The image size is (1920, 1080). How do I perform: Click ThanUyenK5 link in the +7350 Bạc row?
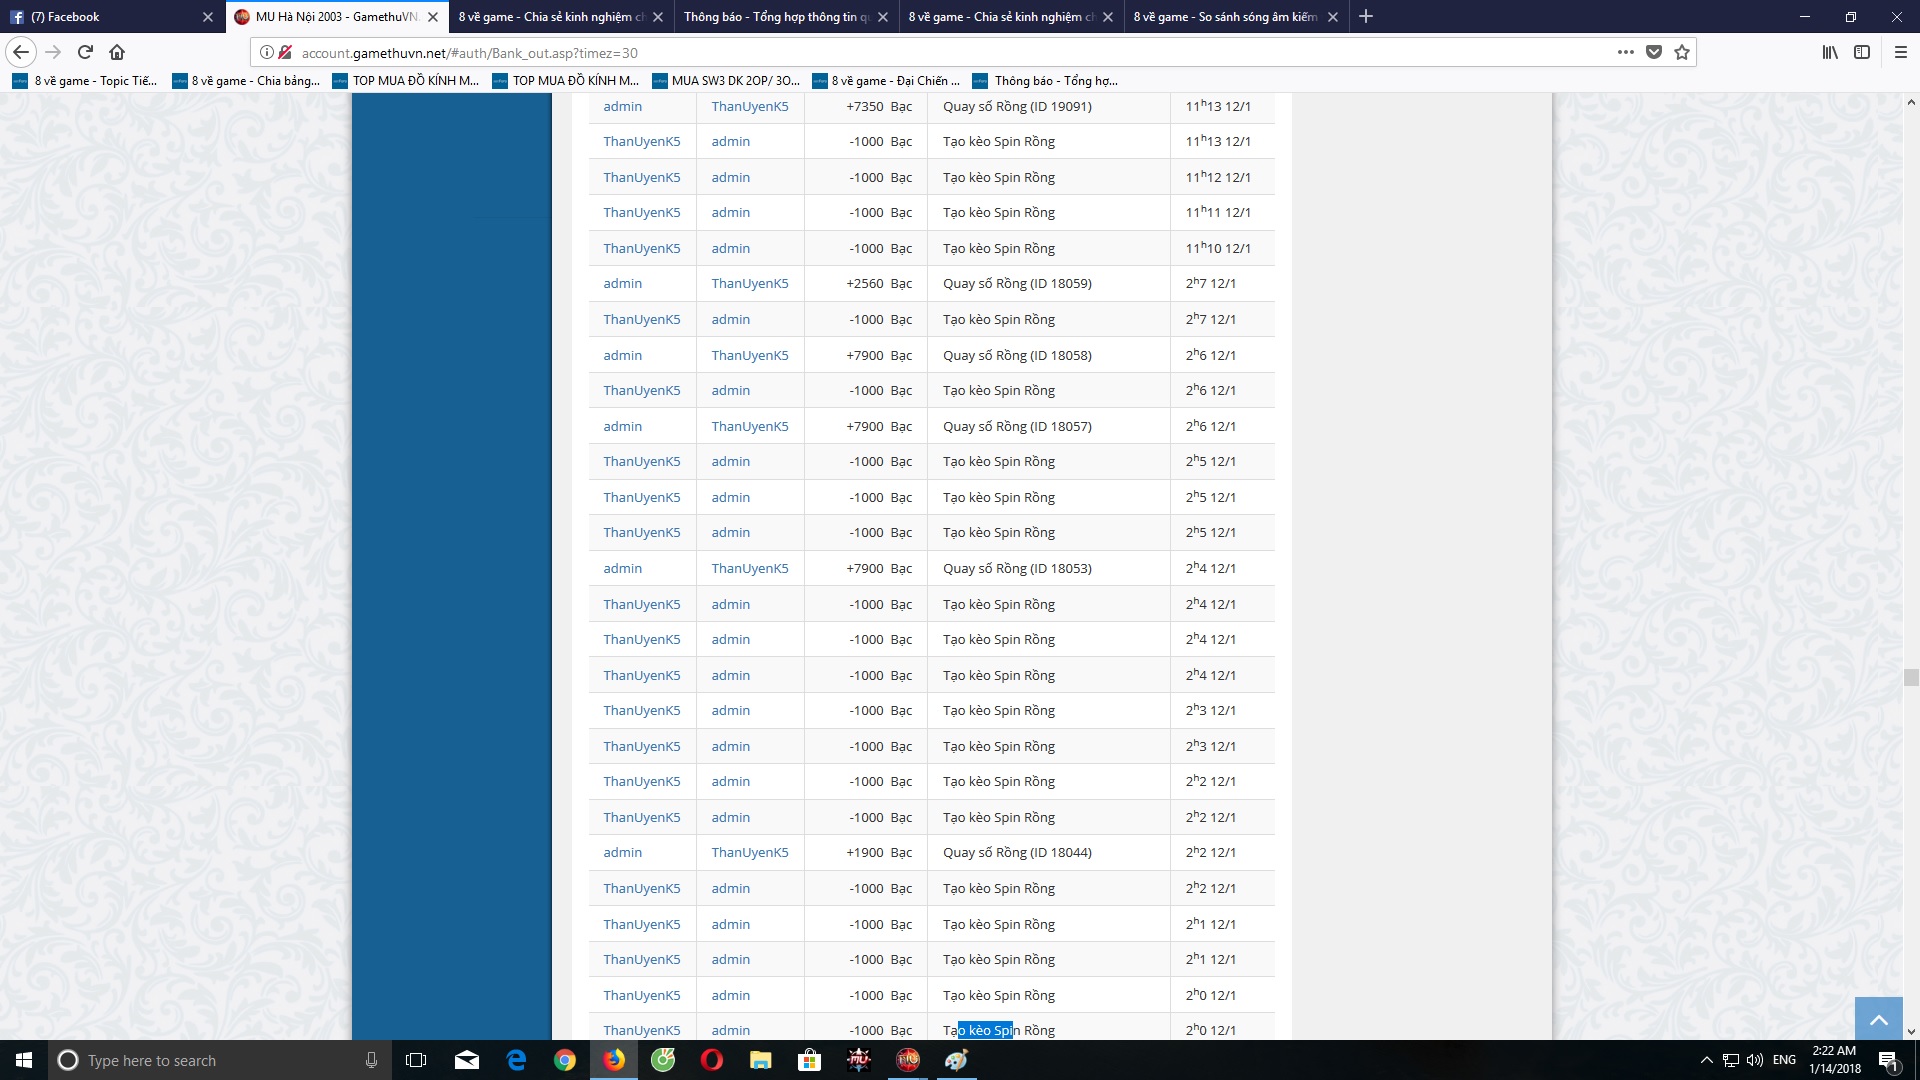click(x=750, y=106)
